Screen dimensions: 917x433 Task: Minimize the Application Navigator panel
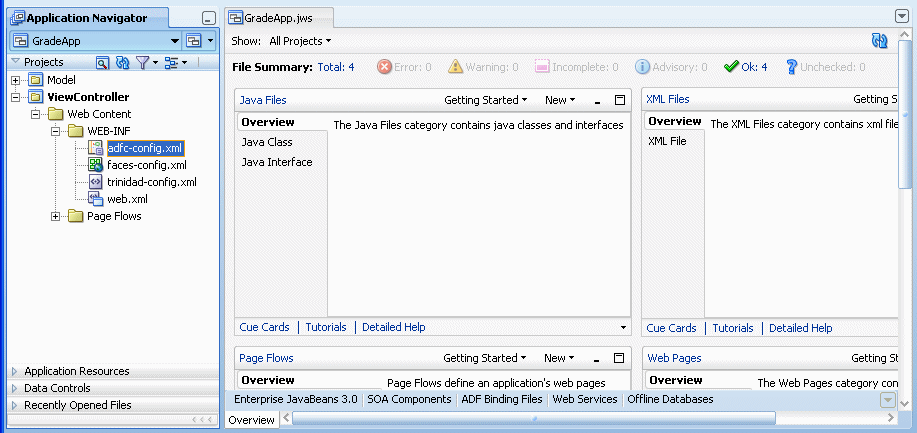tap(209, 19)
